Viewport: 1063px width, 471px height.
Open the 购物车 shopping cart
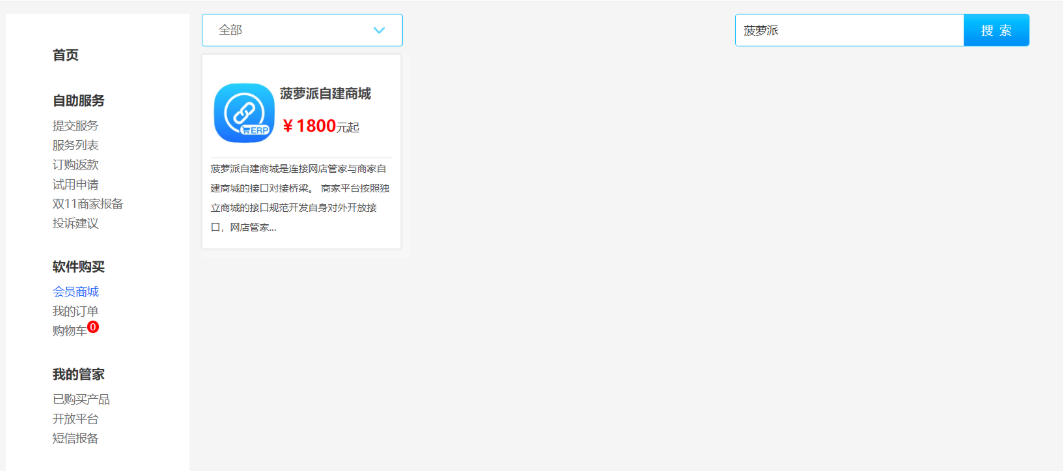69,331
